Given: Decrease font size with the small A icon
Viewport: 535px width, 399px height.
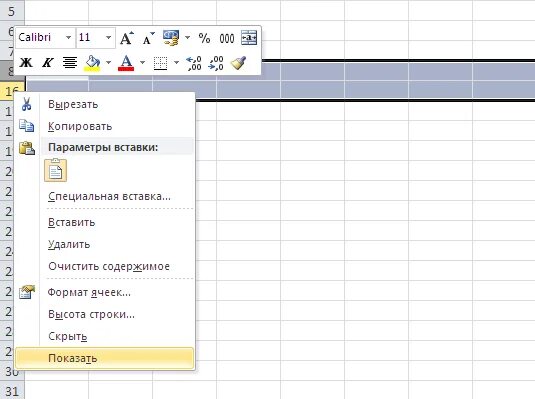Looking at the screenshot, I should [148, 38].
